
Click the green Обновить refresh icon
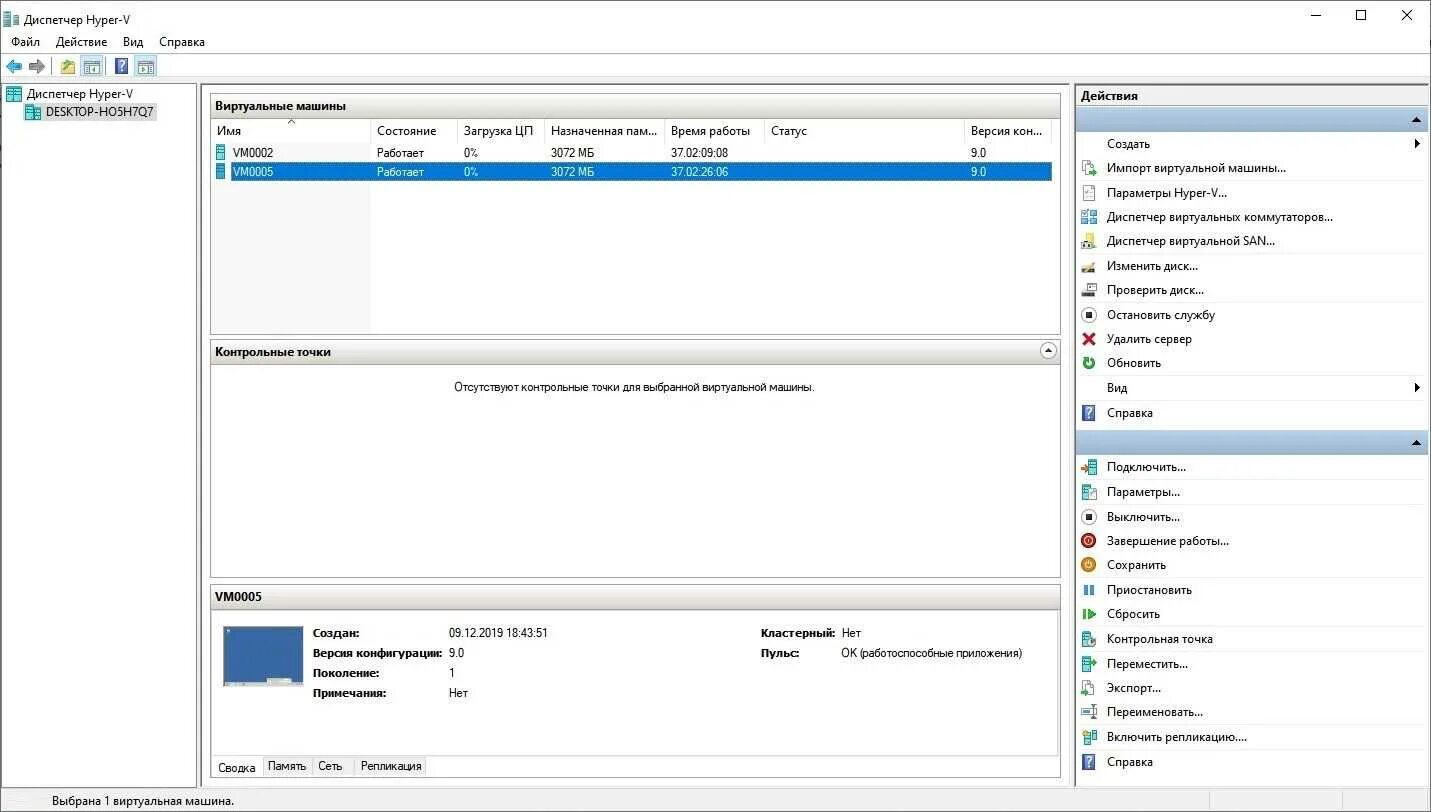click(x=1089, y=363)
